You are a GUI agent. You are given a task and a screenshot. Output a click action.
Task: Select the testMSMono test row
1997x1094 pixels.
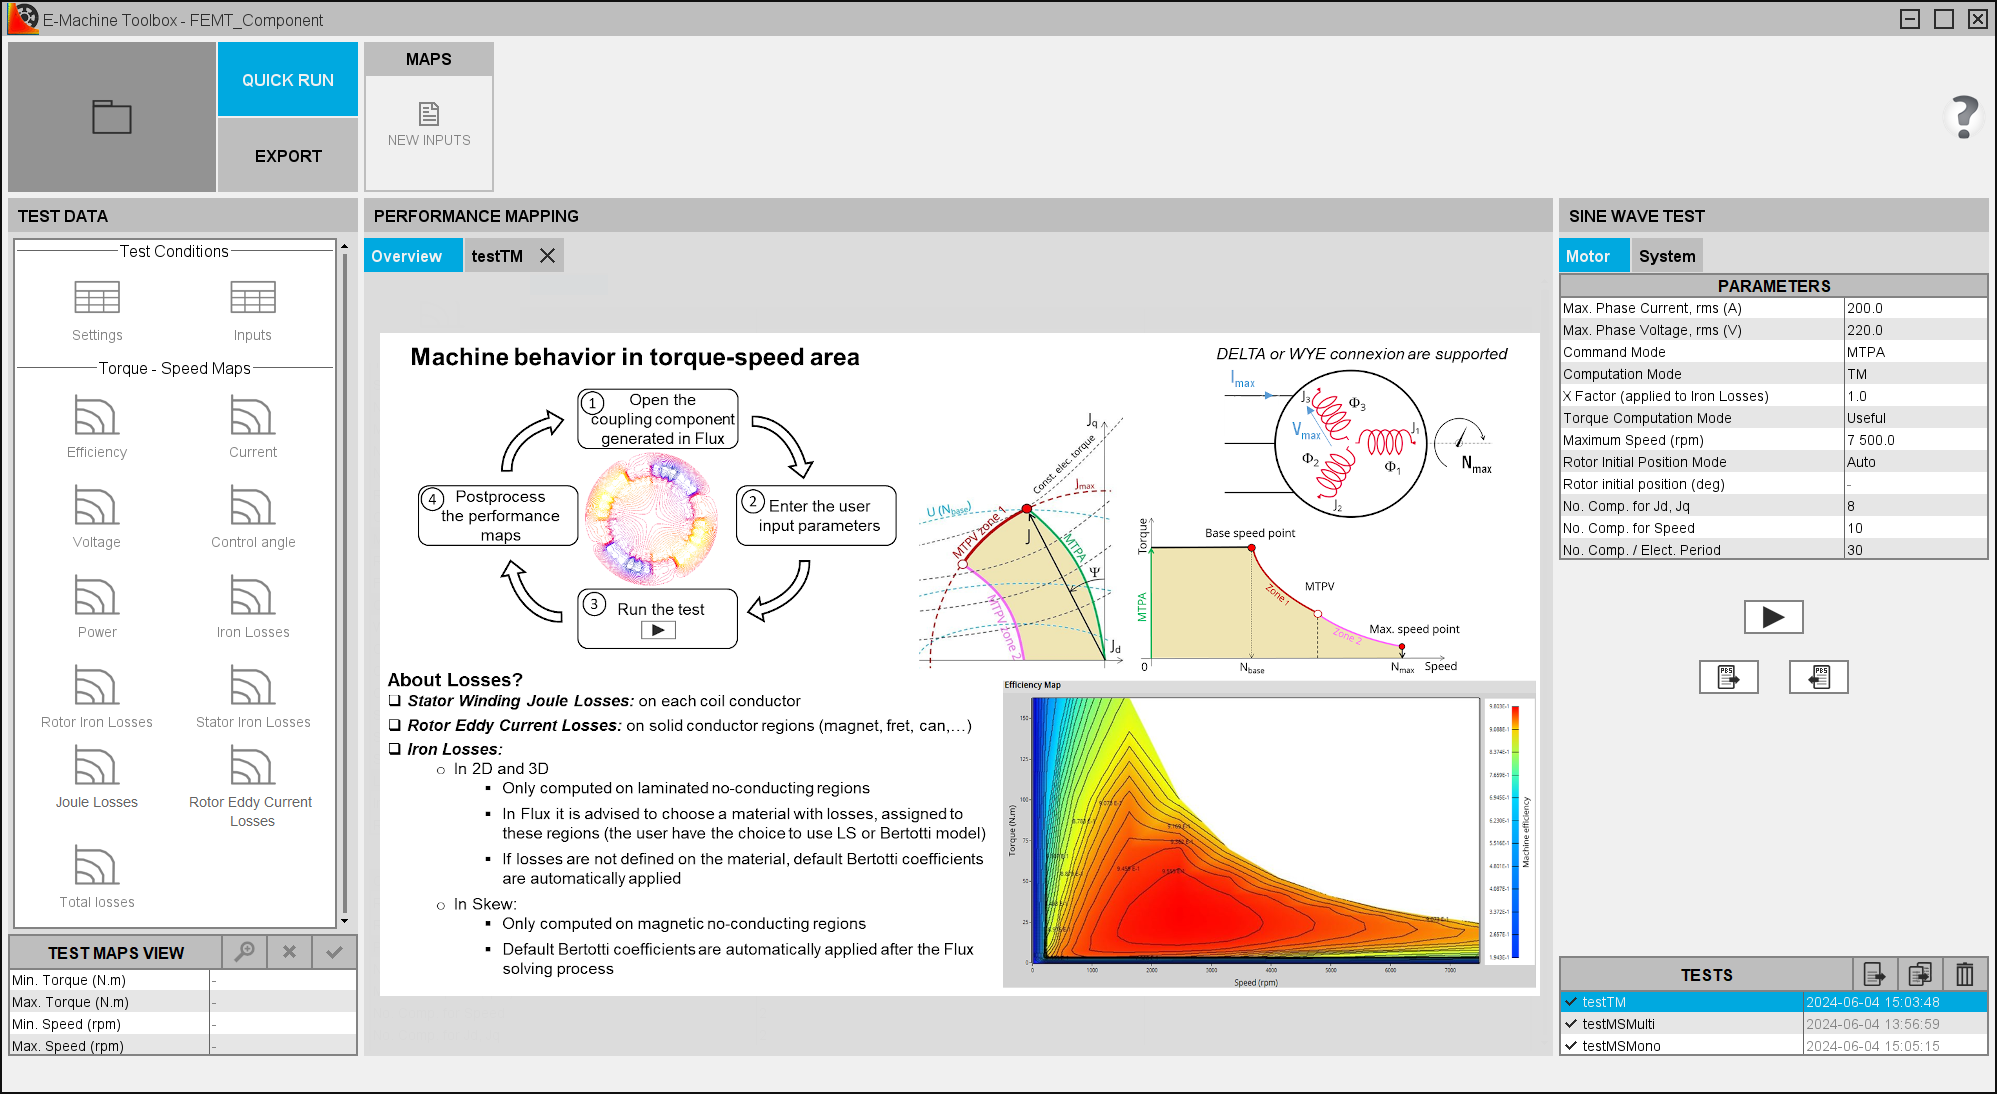(1621, 1046)
